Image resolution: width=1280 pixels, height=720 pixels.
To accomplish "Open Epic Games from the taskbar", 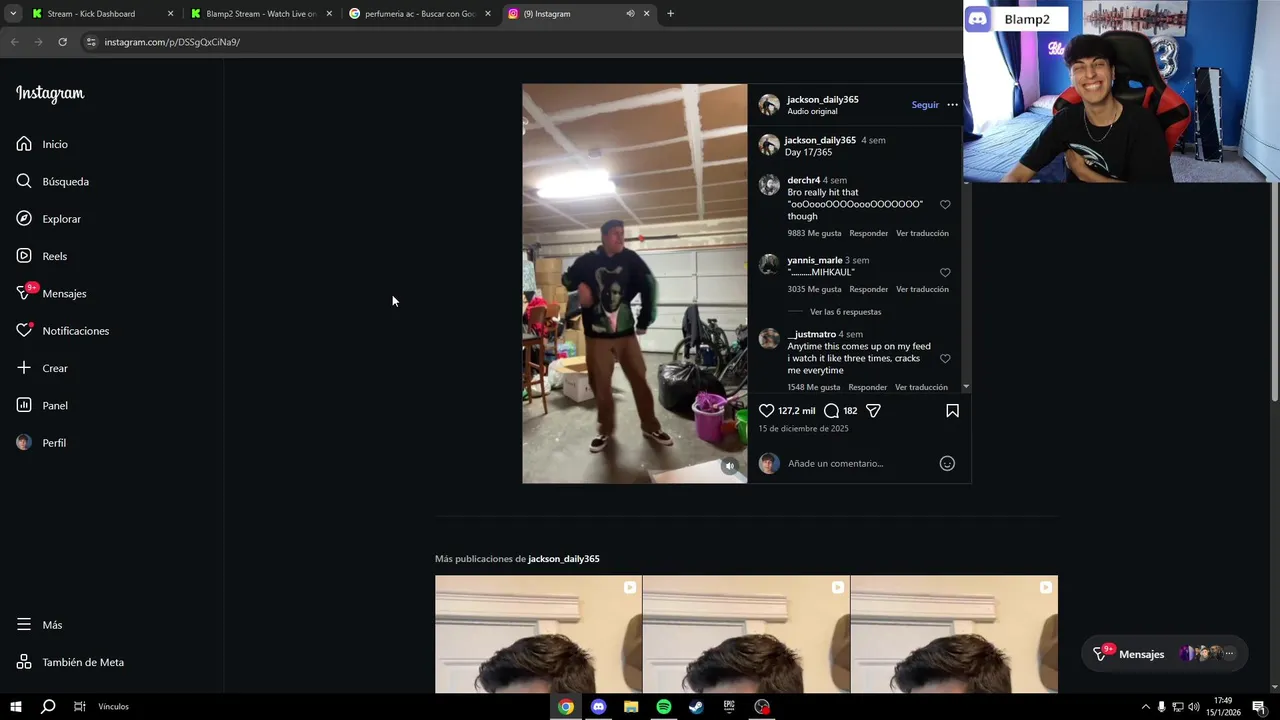I will click(x=729, y=707).
